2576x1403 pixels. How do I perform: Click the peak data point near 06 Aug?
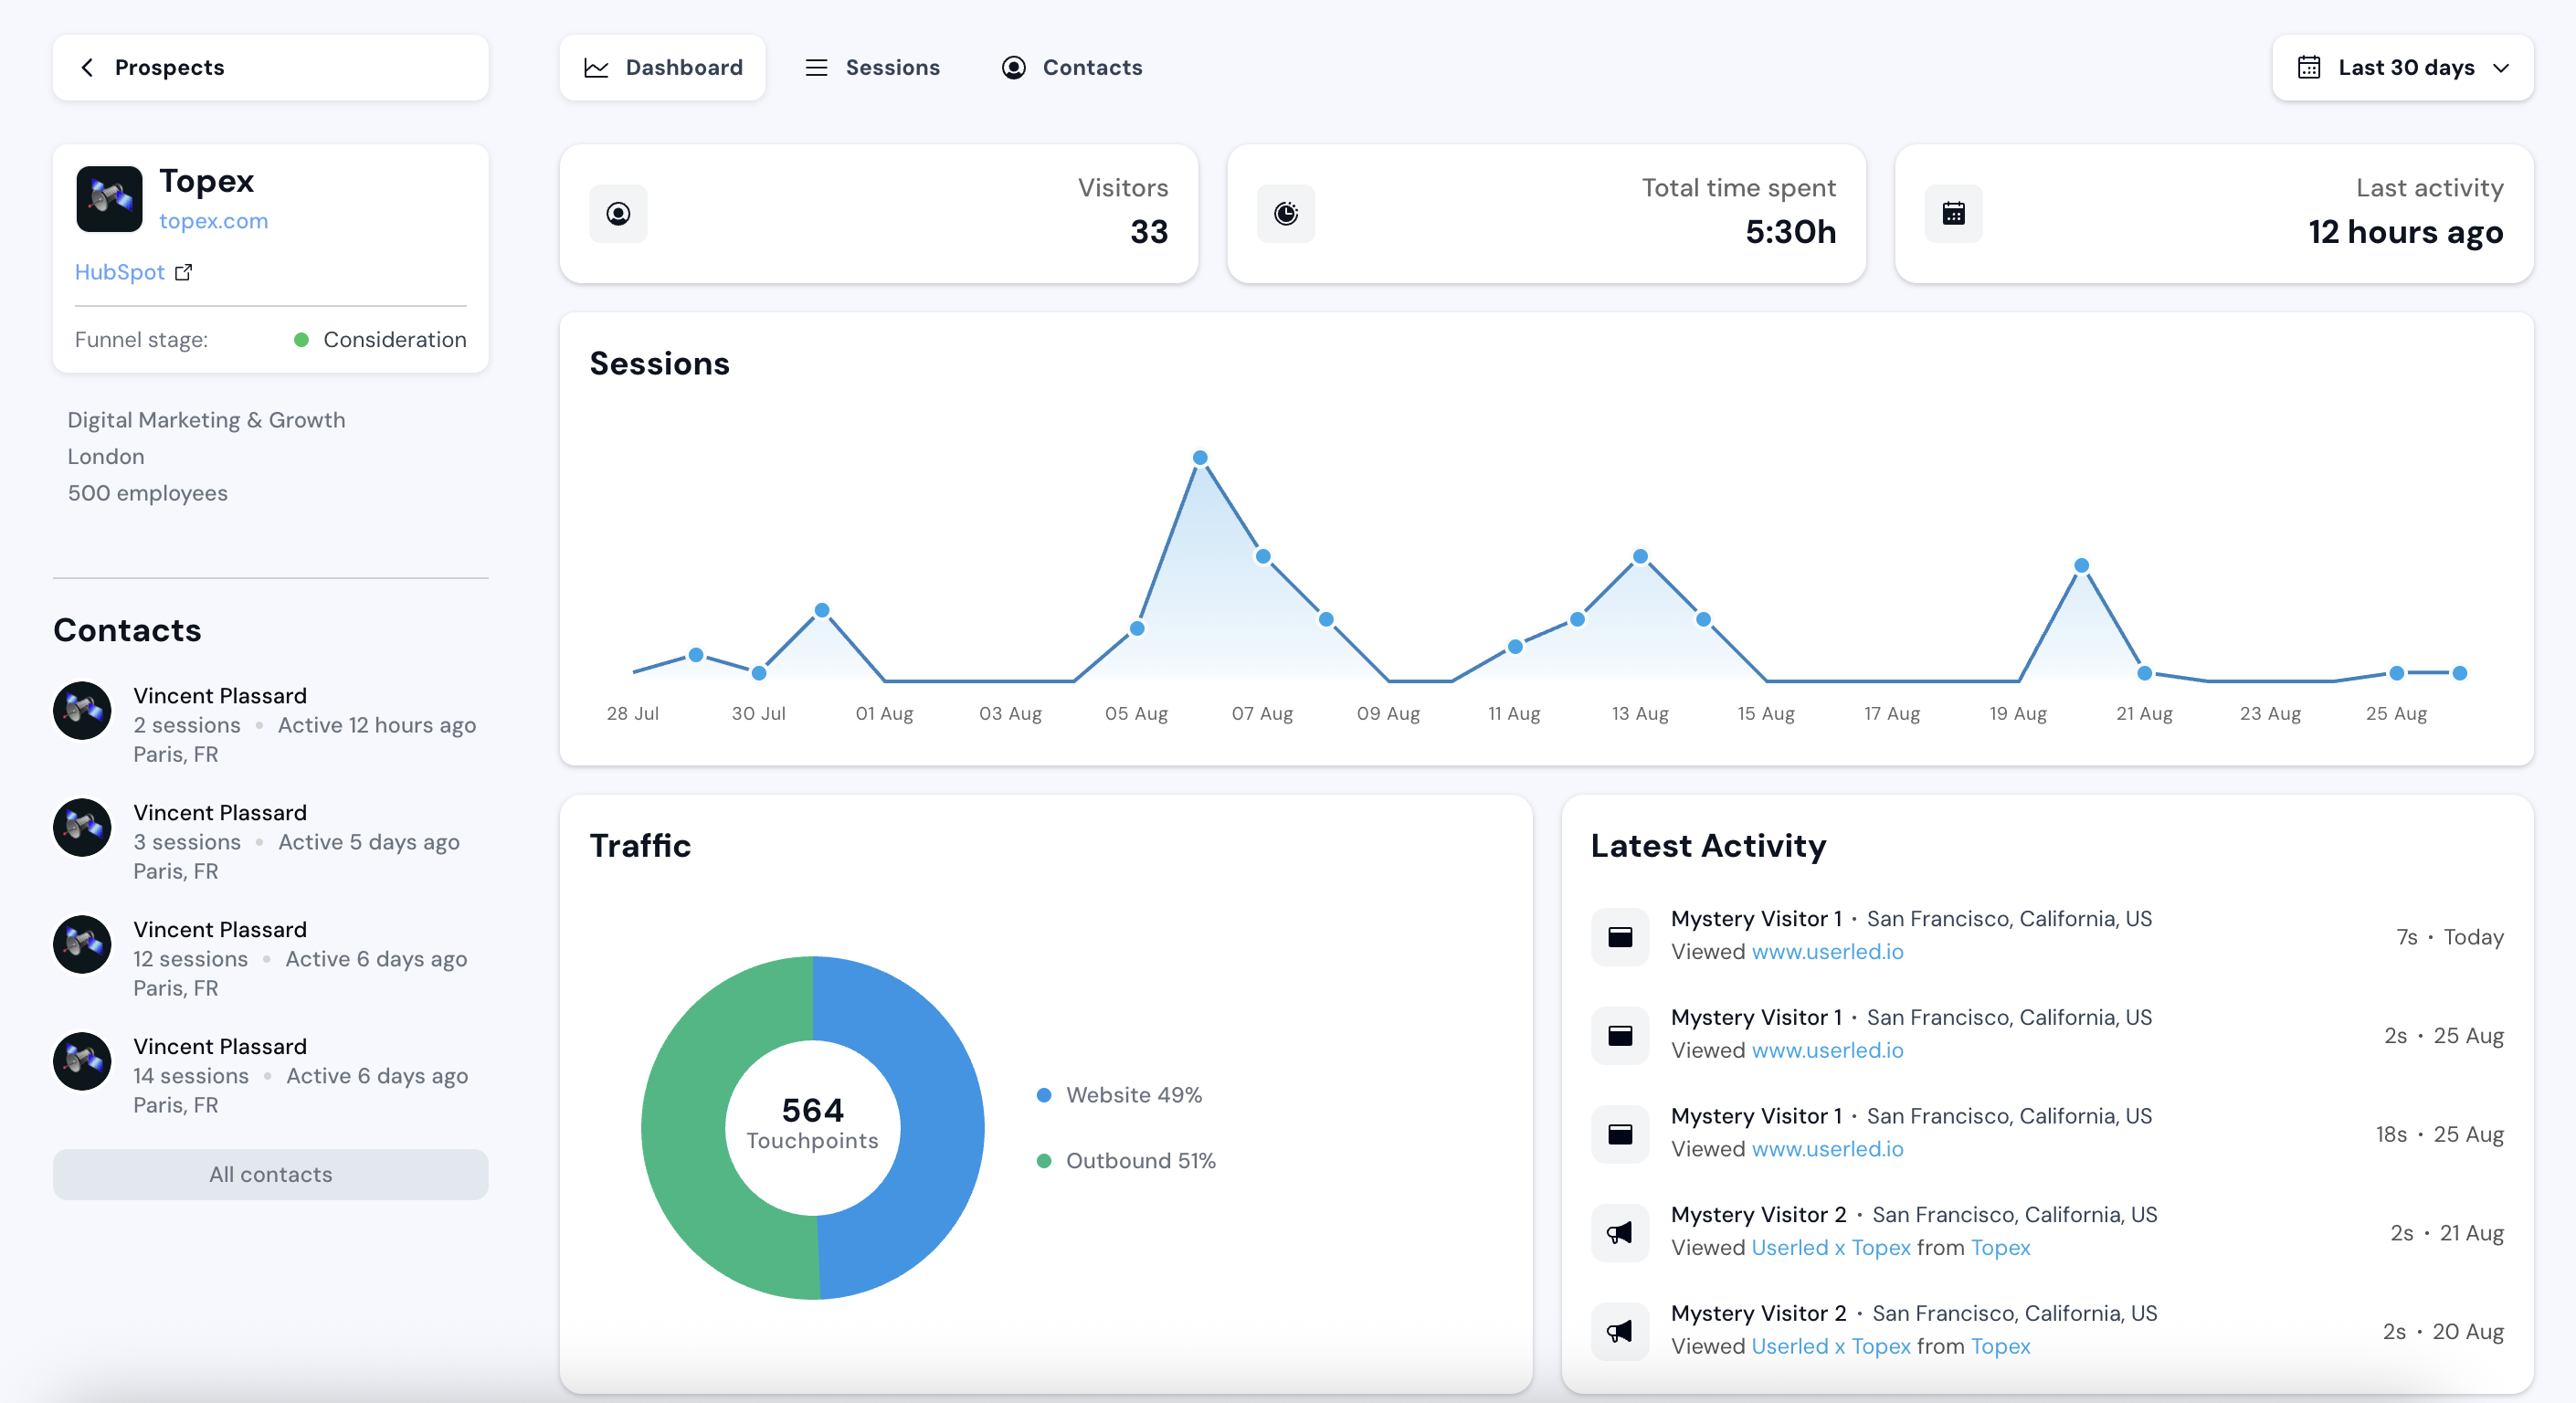[1200, 458]
